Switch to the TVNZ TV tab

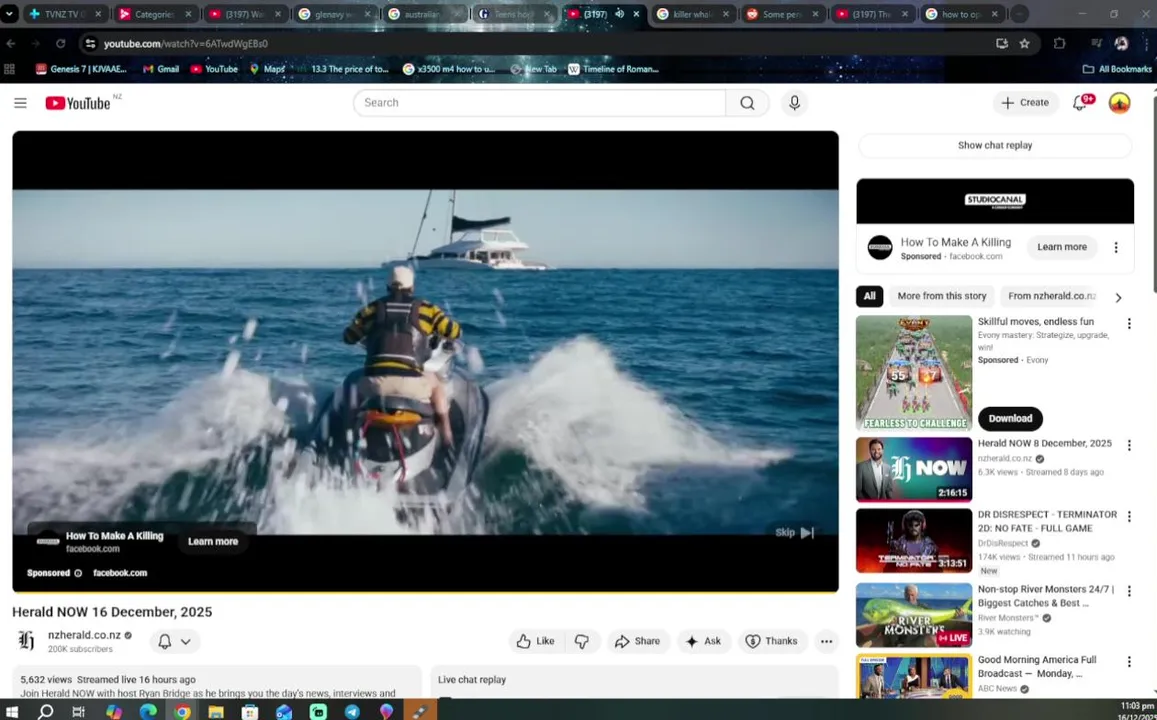coord(65,14)
